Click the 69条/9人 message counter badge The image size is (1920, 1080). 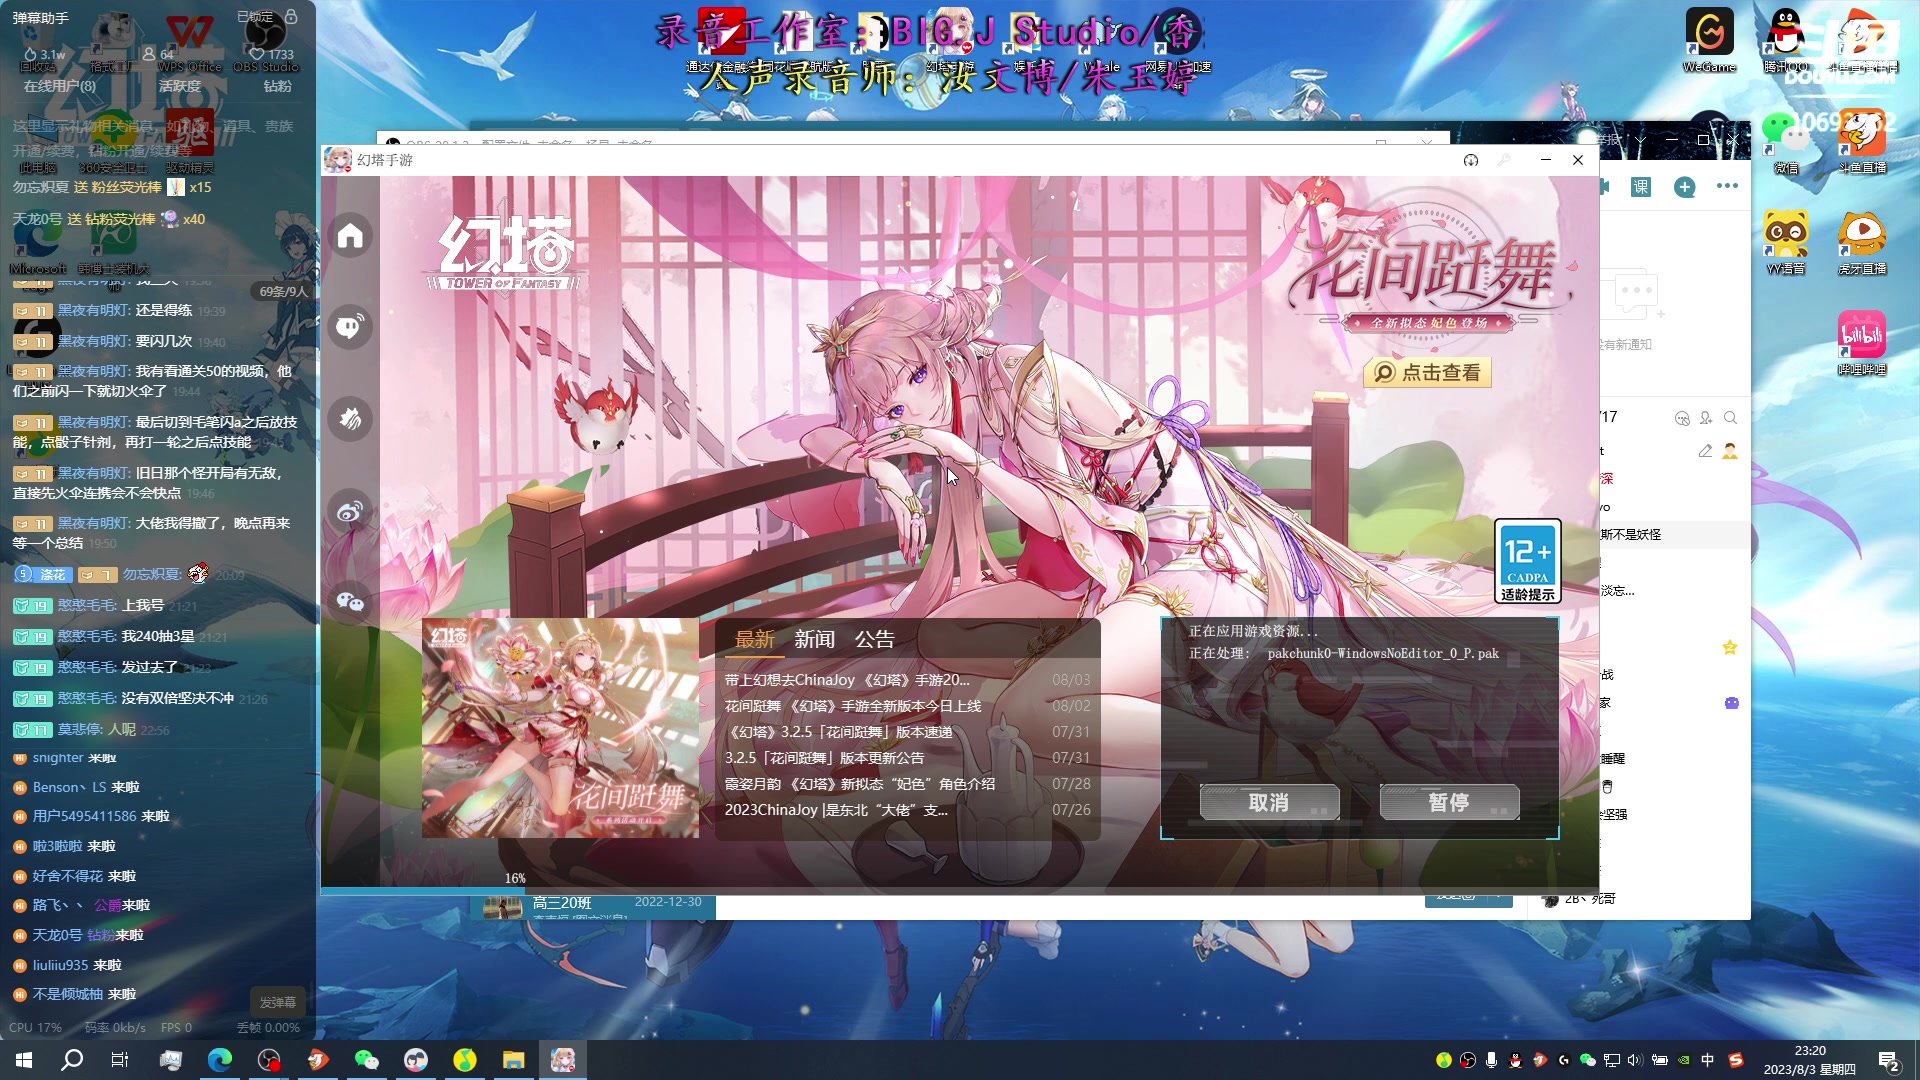[283, 291]
